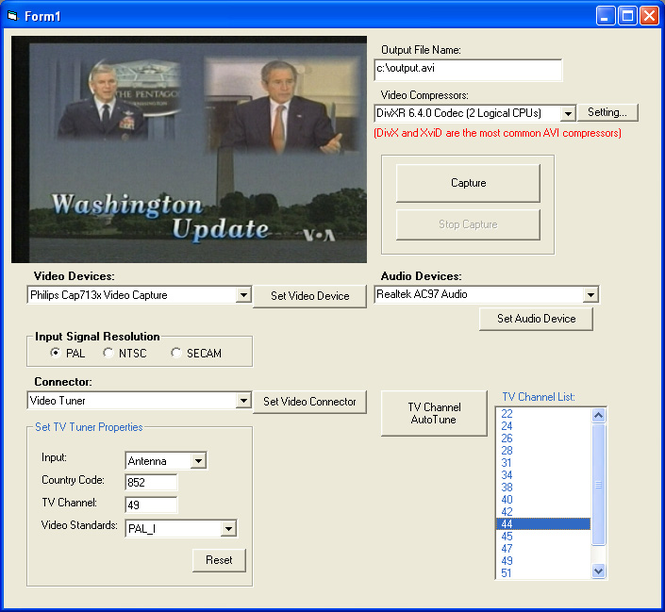Click the Stop Capture button

[468, 224]
